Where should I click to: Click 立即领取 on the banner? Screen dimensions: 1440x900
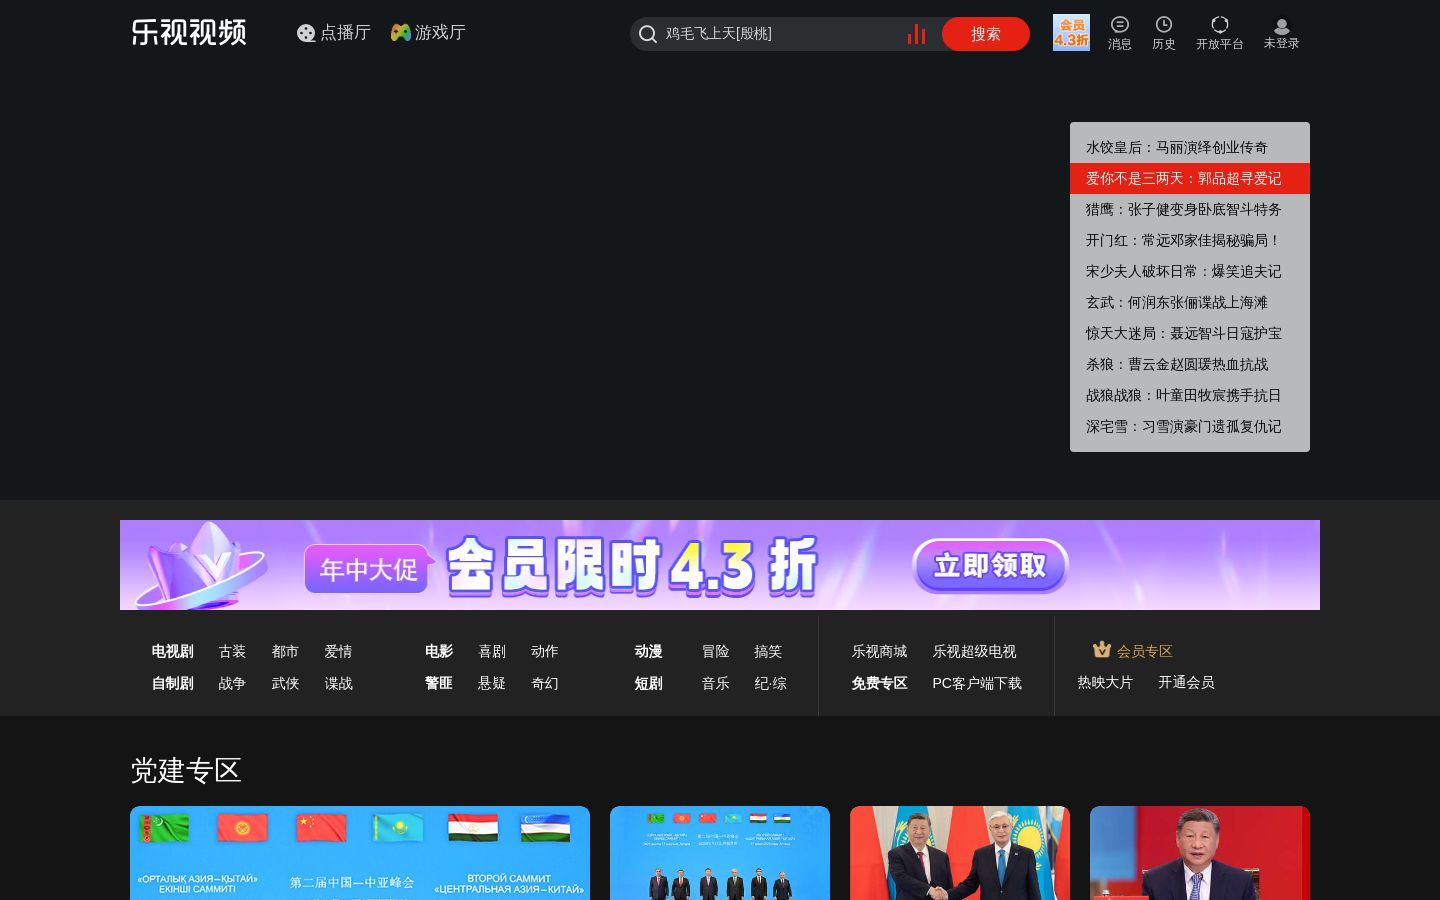coord(990,566)
